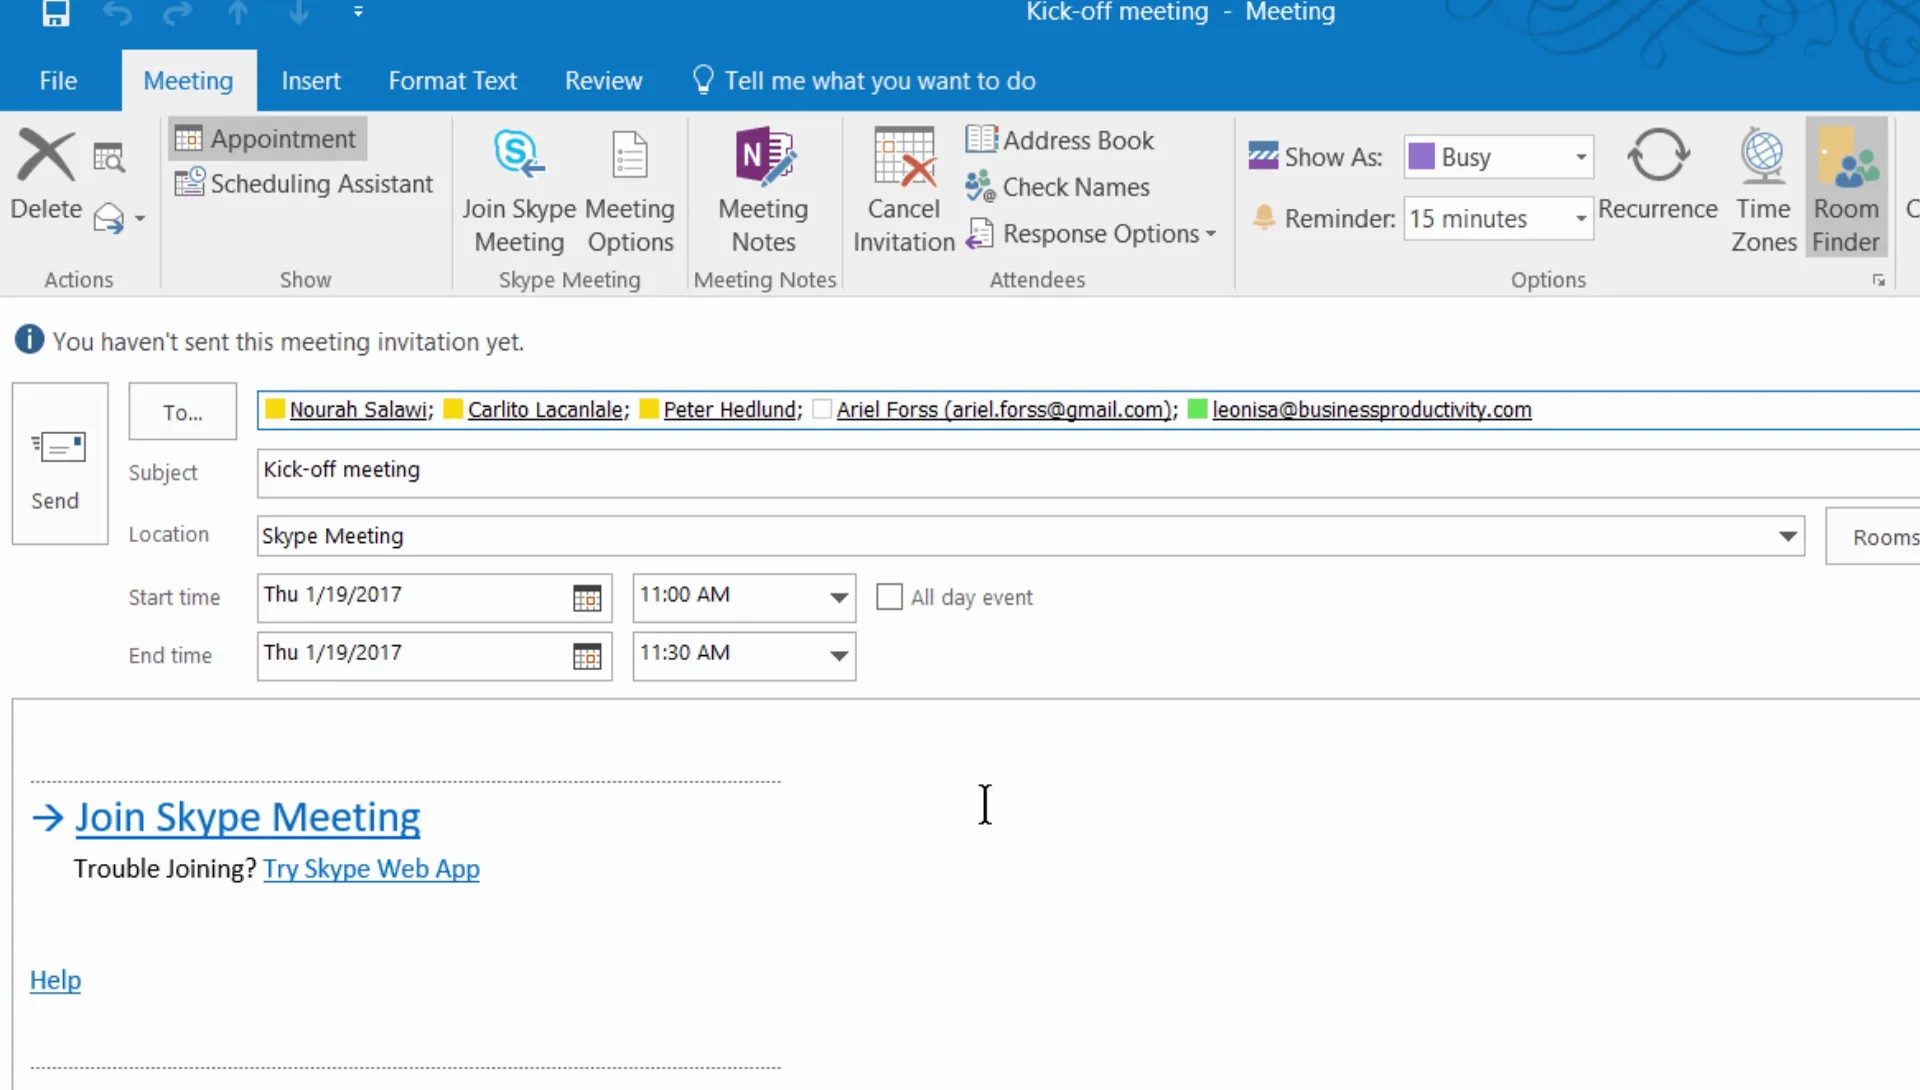The image size is (1920, 1090).
Task: Run Check Names on attendees
Action: pyautogui.click(x=1058, y=187)
